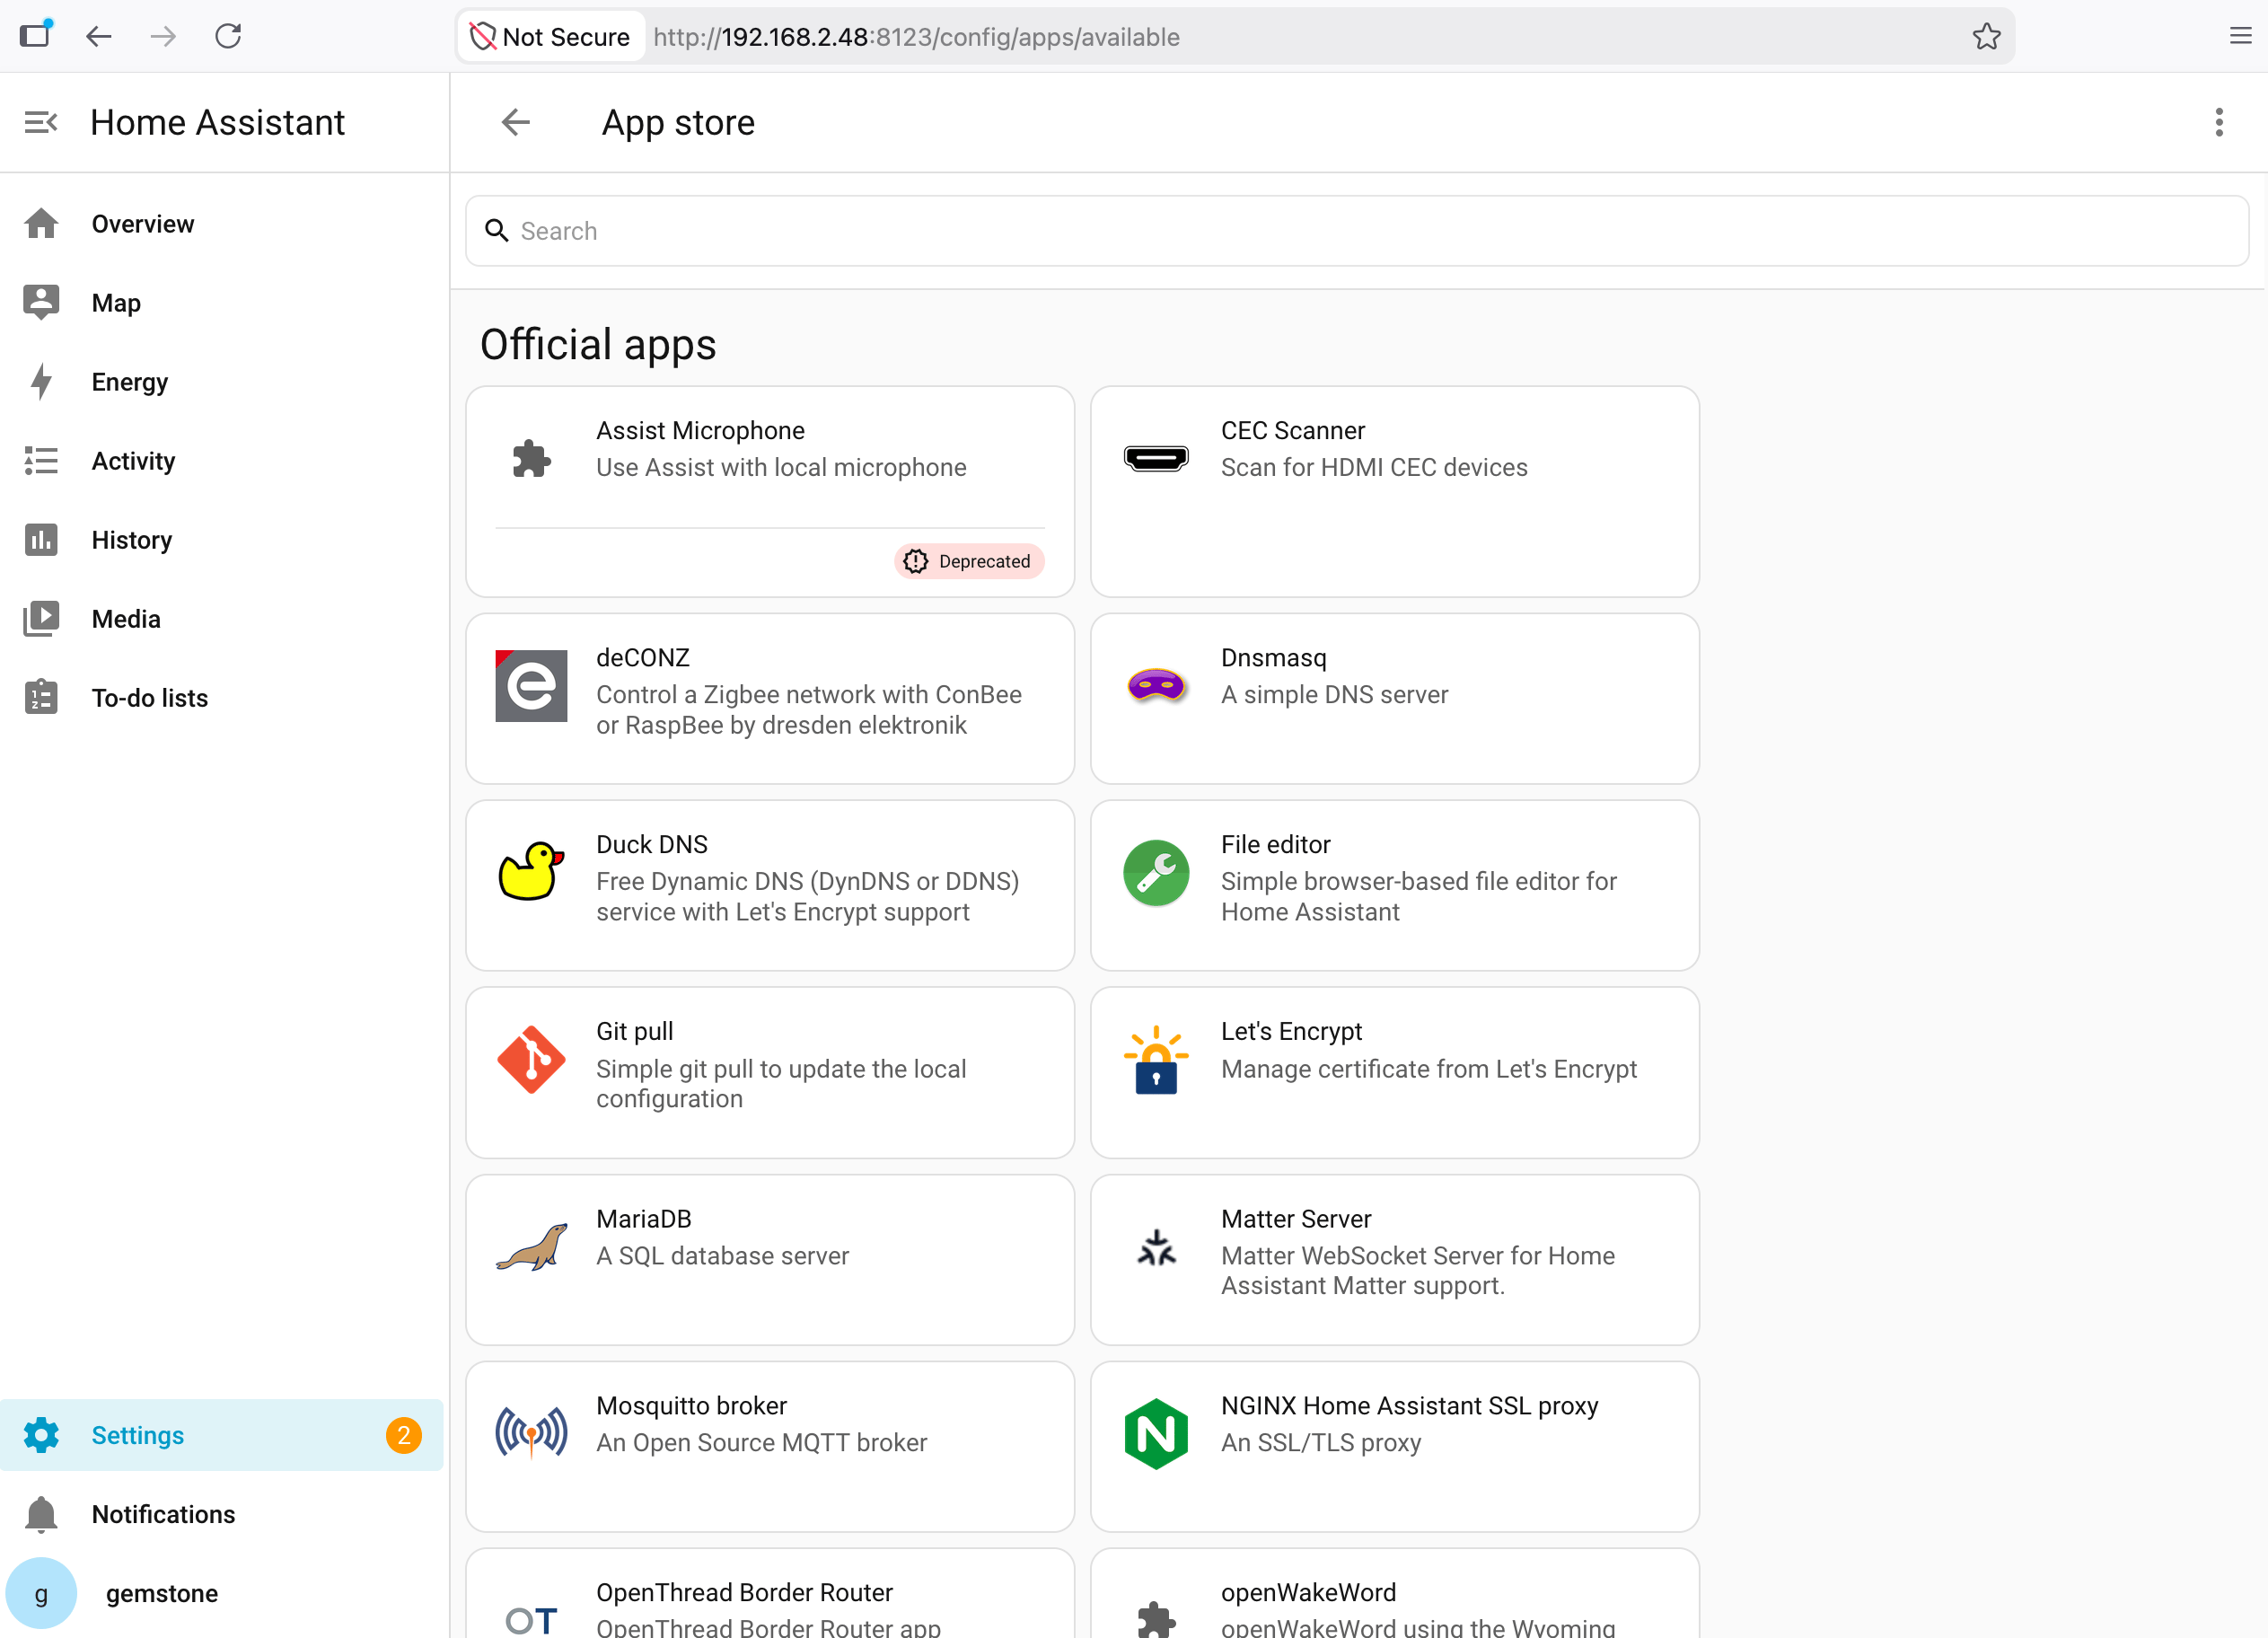This screenshot has width=2268, height=1638.
Task: Open the Activity list icon
Action: click(x=41, y=460)
